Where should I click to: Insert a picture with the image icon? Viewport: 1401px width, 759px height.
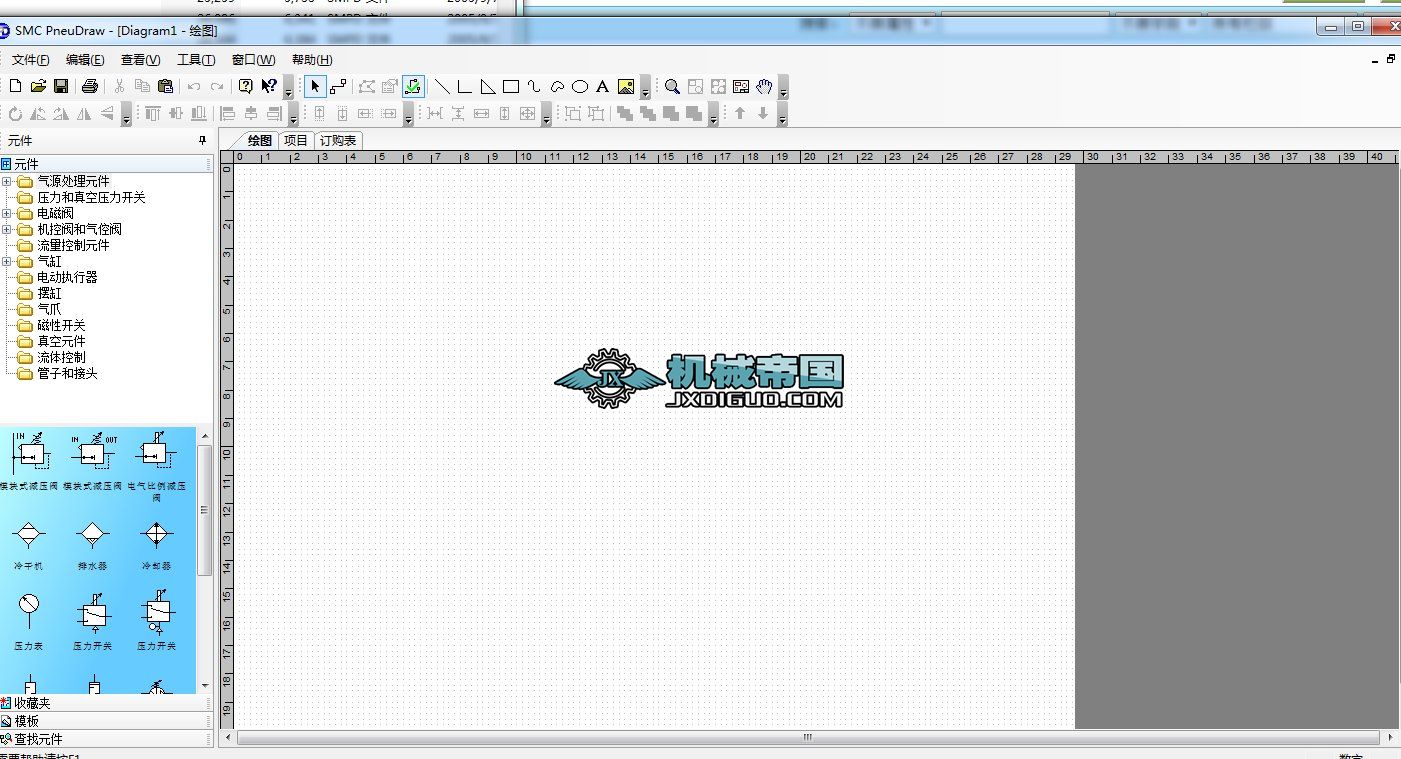(x=626, y=87)
